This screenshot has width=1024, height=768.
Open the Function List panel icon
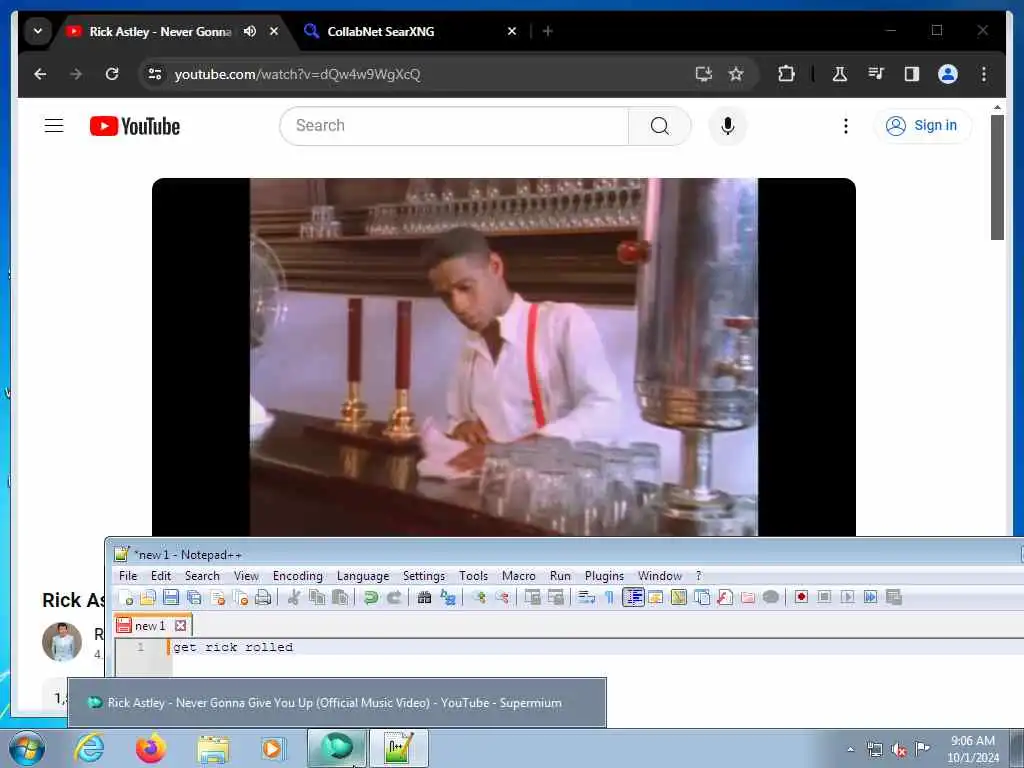click(725, 598)
